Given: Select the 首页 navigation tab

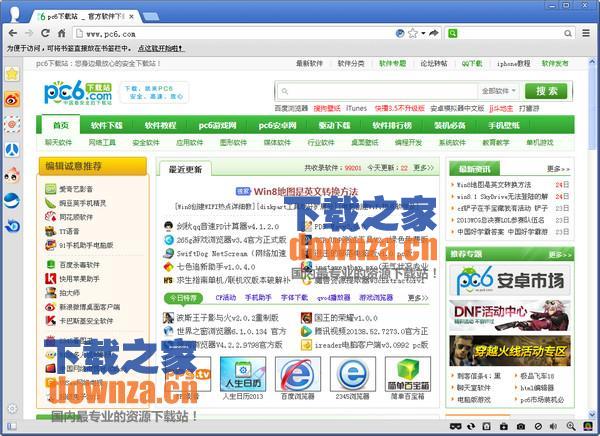Looking at the screenshot, I should 61,125.
